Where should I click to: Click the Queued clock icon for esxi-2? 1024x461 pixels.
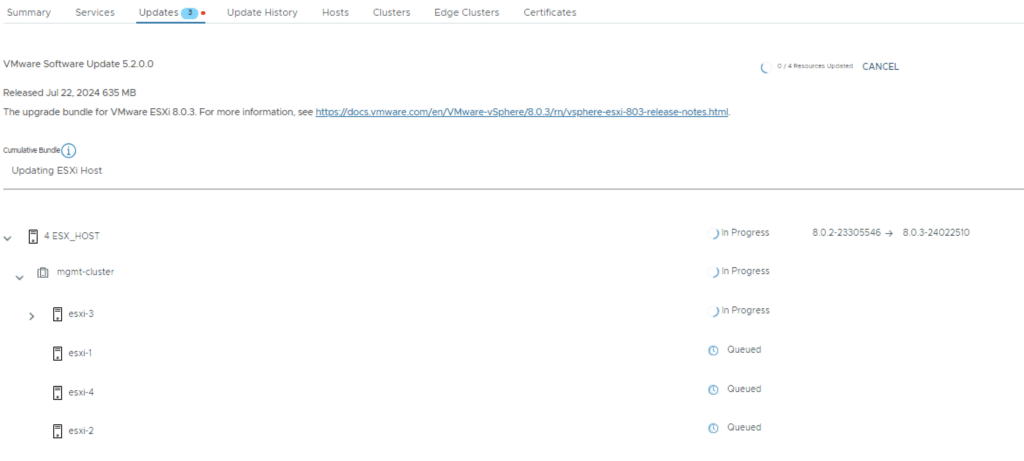click(713, 428)
